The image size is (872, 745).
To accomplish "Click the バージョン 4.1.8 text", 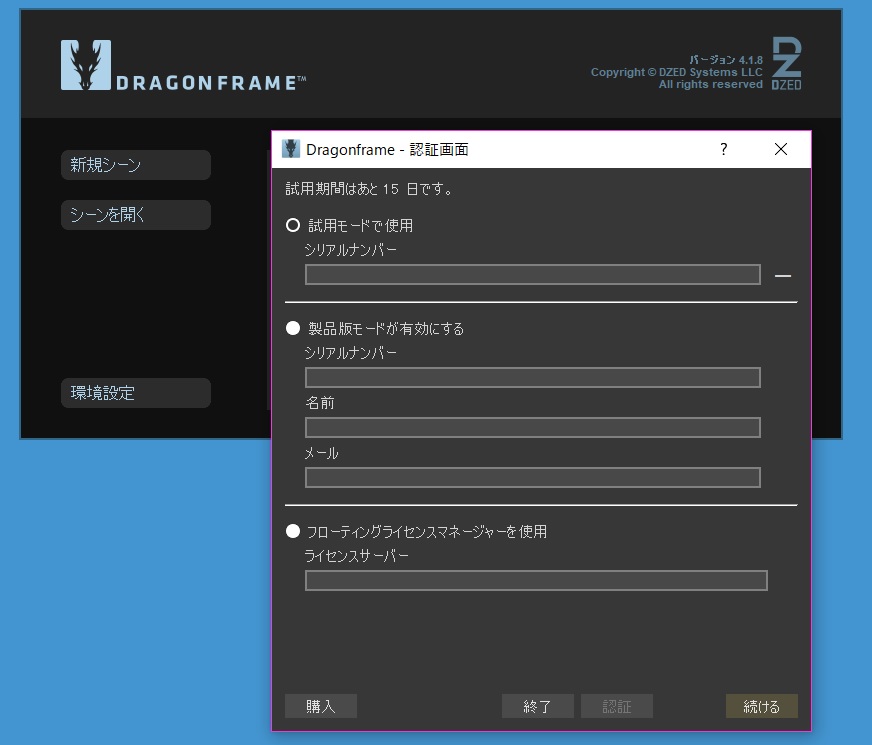I will [x=726, y=59].
